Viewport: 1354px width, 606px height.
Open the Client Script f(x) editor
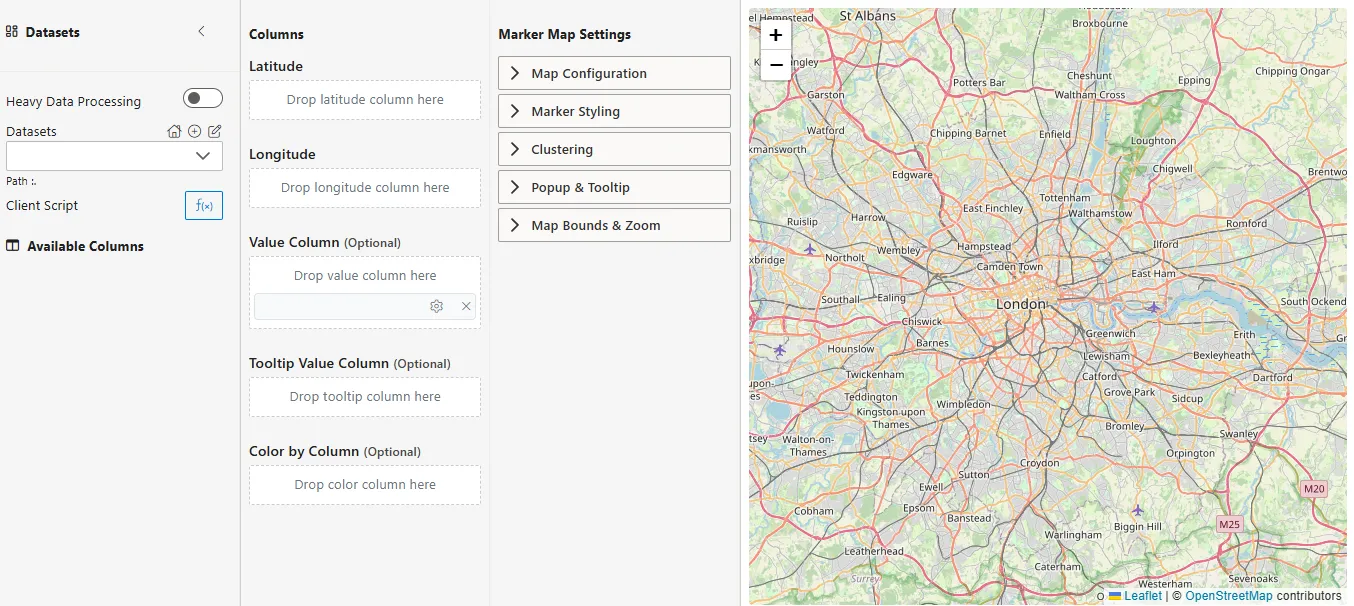(x=203, y=205)
